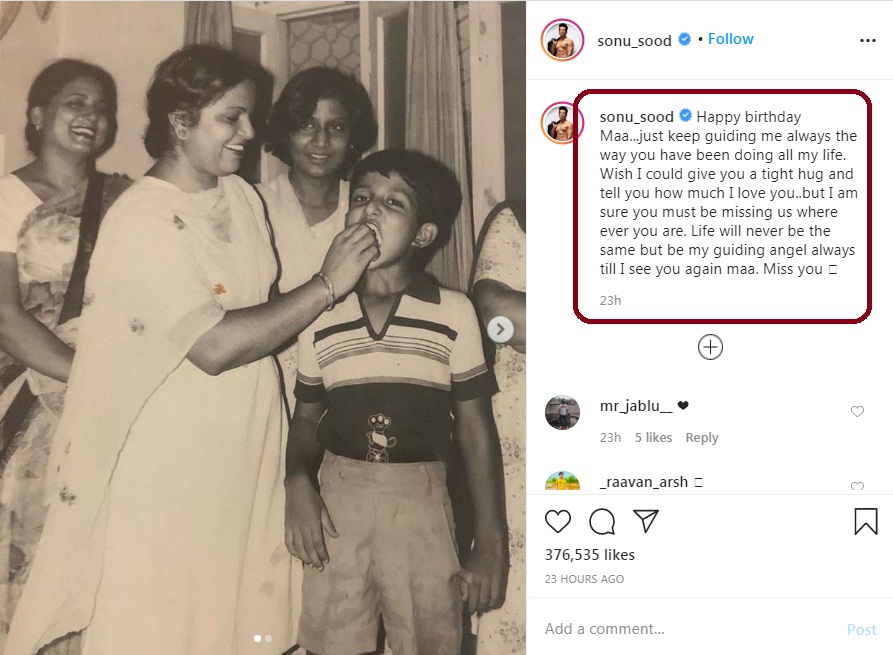Select second photo carousel dot
This screenshot has height=655, width=893.
[x=268, y=638]
